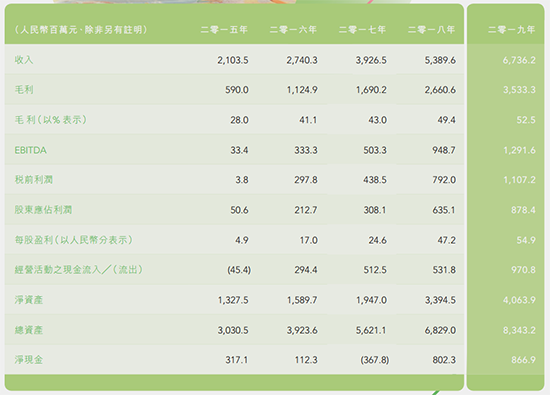Click net assets value 1,327.5
The width and height of the screenshot is (550, 395).
pos(233,300)
